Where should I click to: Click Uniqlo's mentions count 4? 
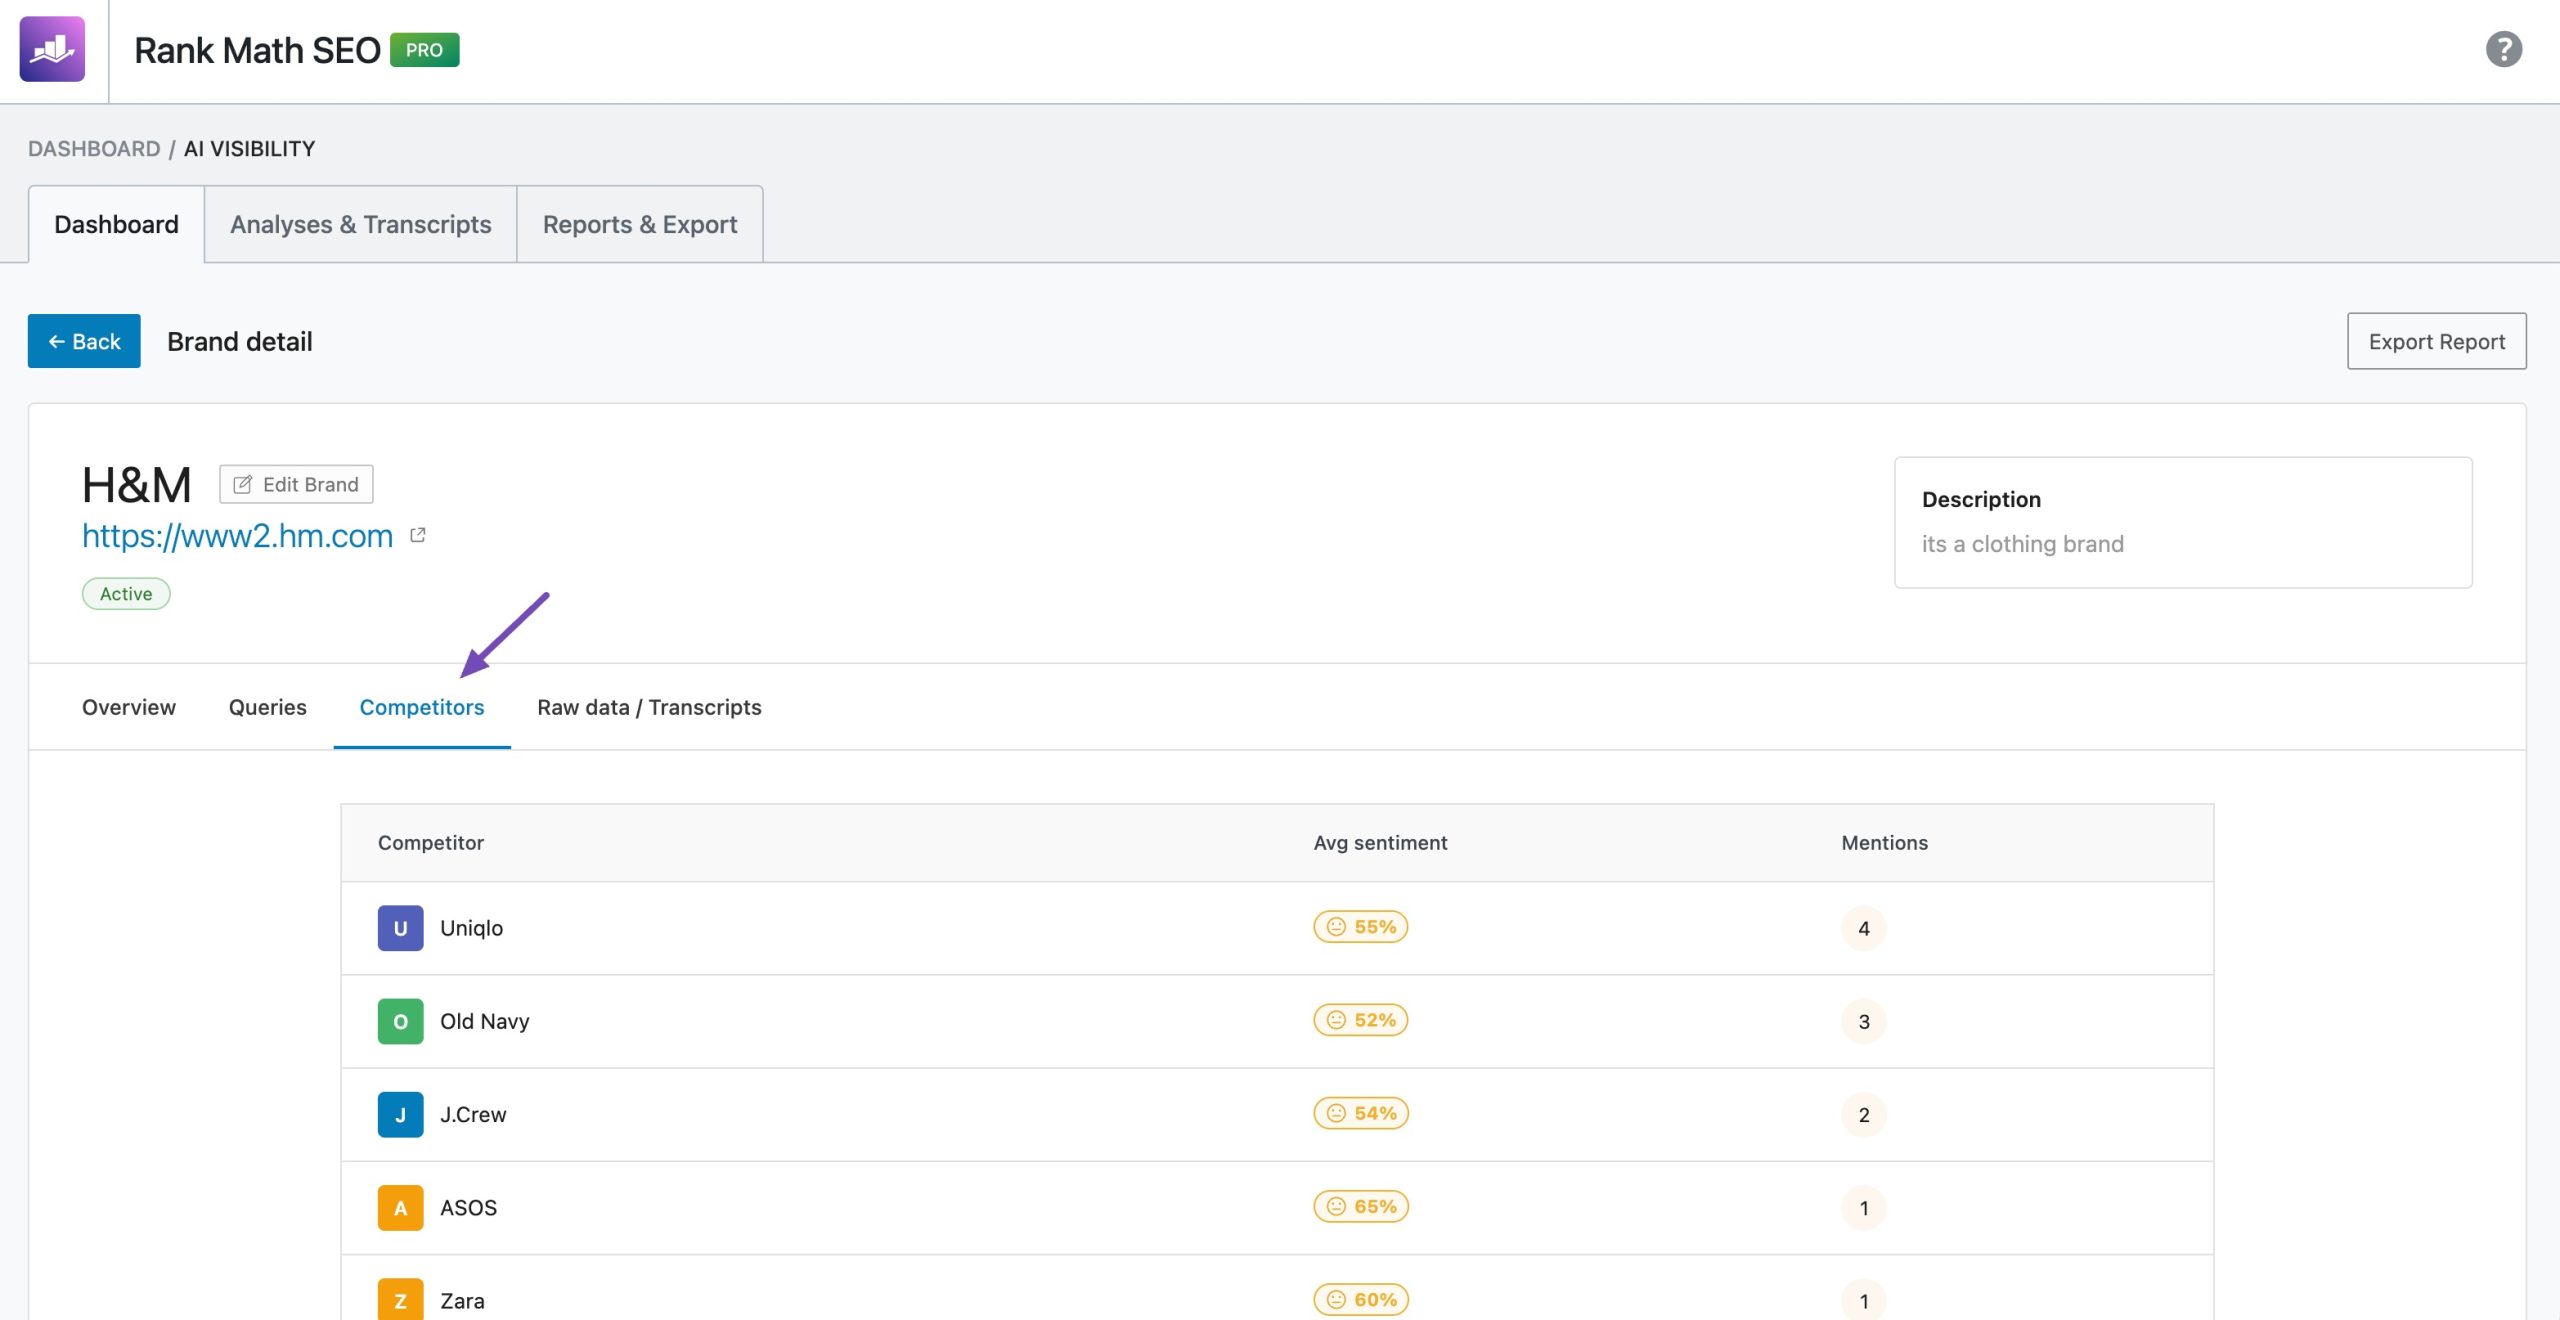1863,928
